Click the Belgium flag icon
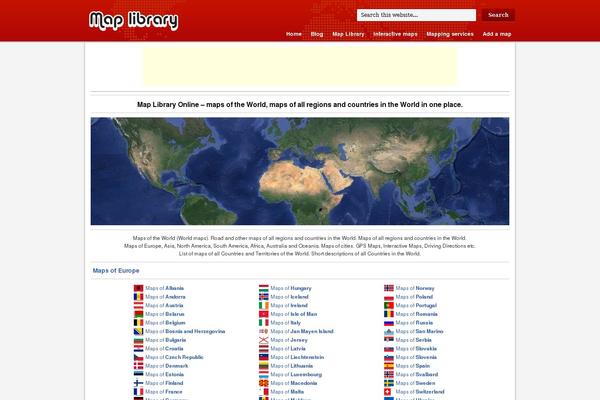Screen dimensions: 600x400 pyautogui.click(x=138, y=322)
